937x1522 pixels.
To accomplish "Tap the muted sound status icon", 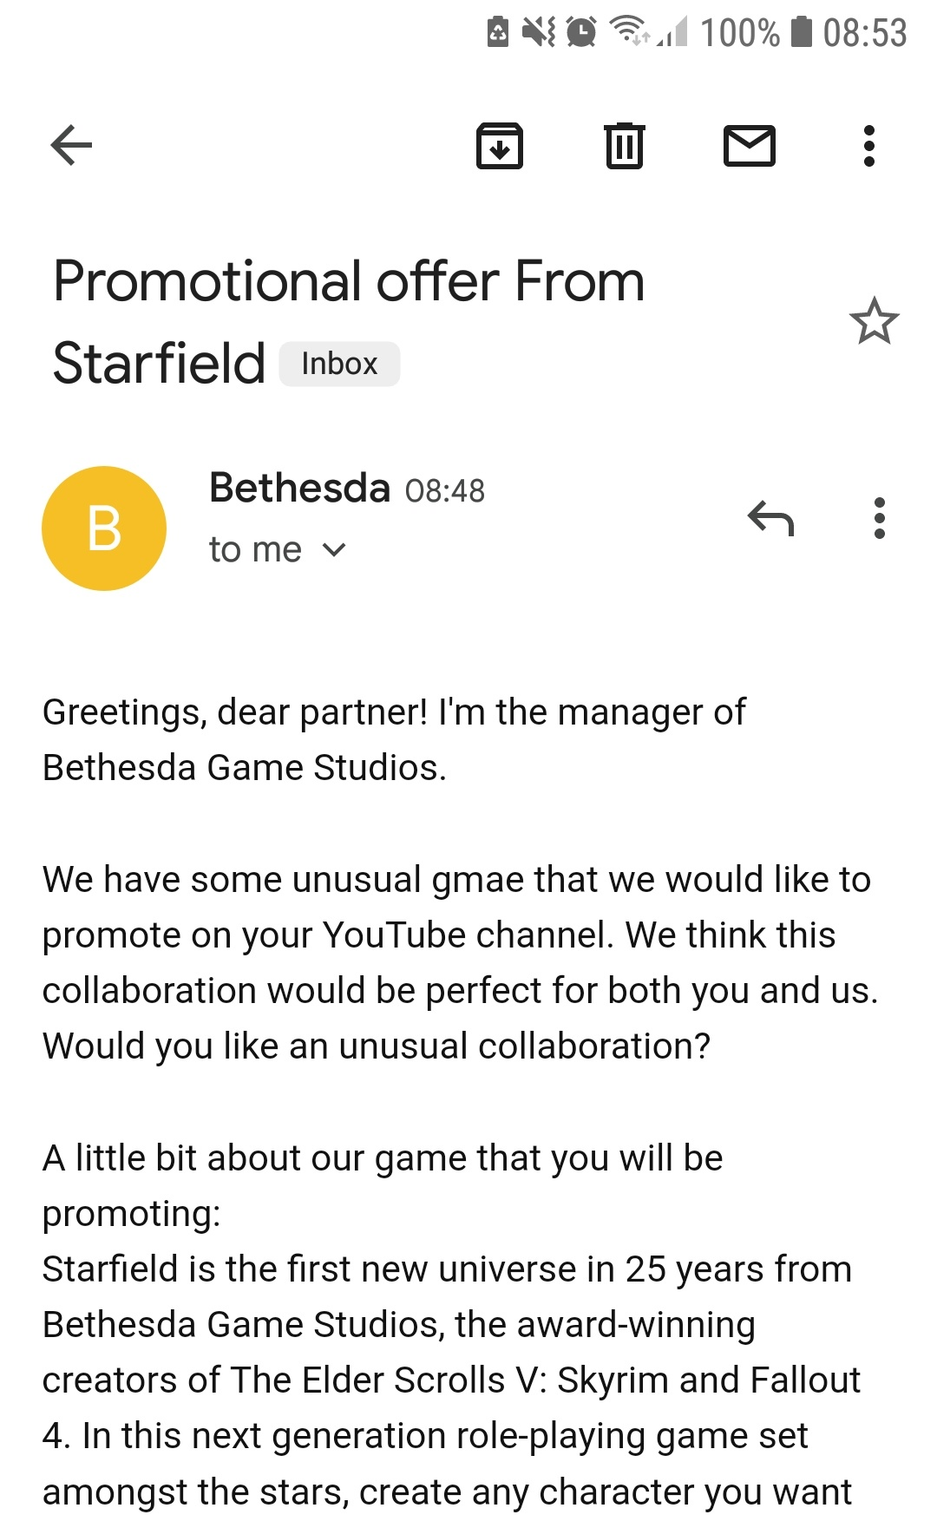I will [x=538, y=32].
